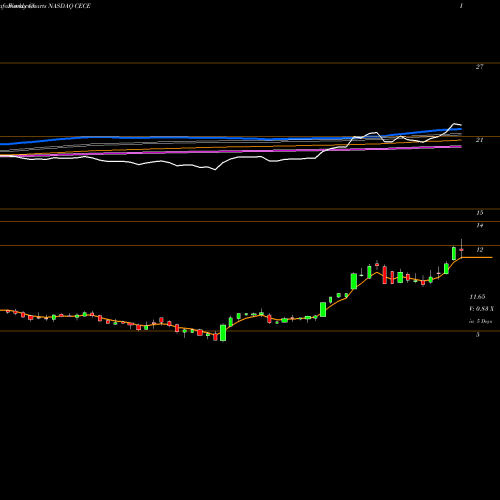The image size is (500, 500).
Task: Click the 27 price axis label
Action: pyautogui.click(x=479, y=67)
